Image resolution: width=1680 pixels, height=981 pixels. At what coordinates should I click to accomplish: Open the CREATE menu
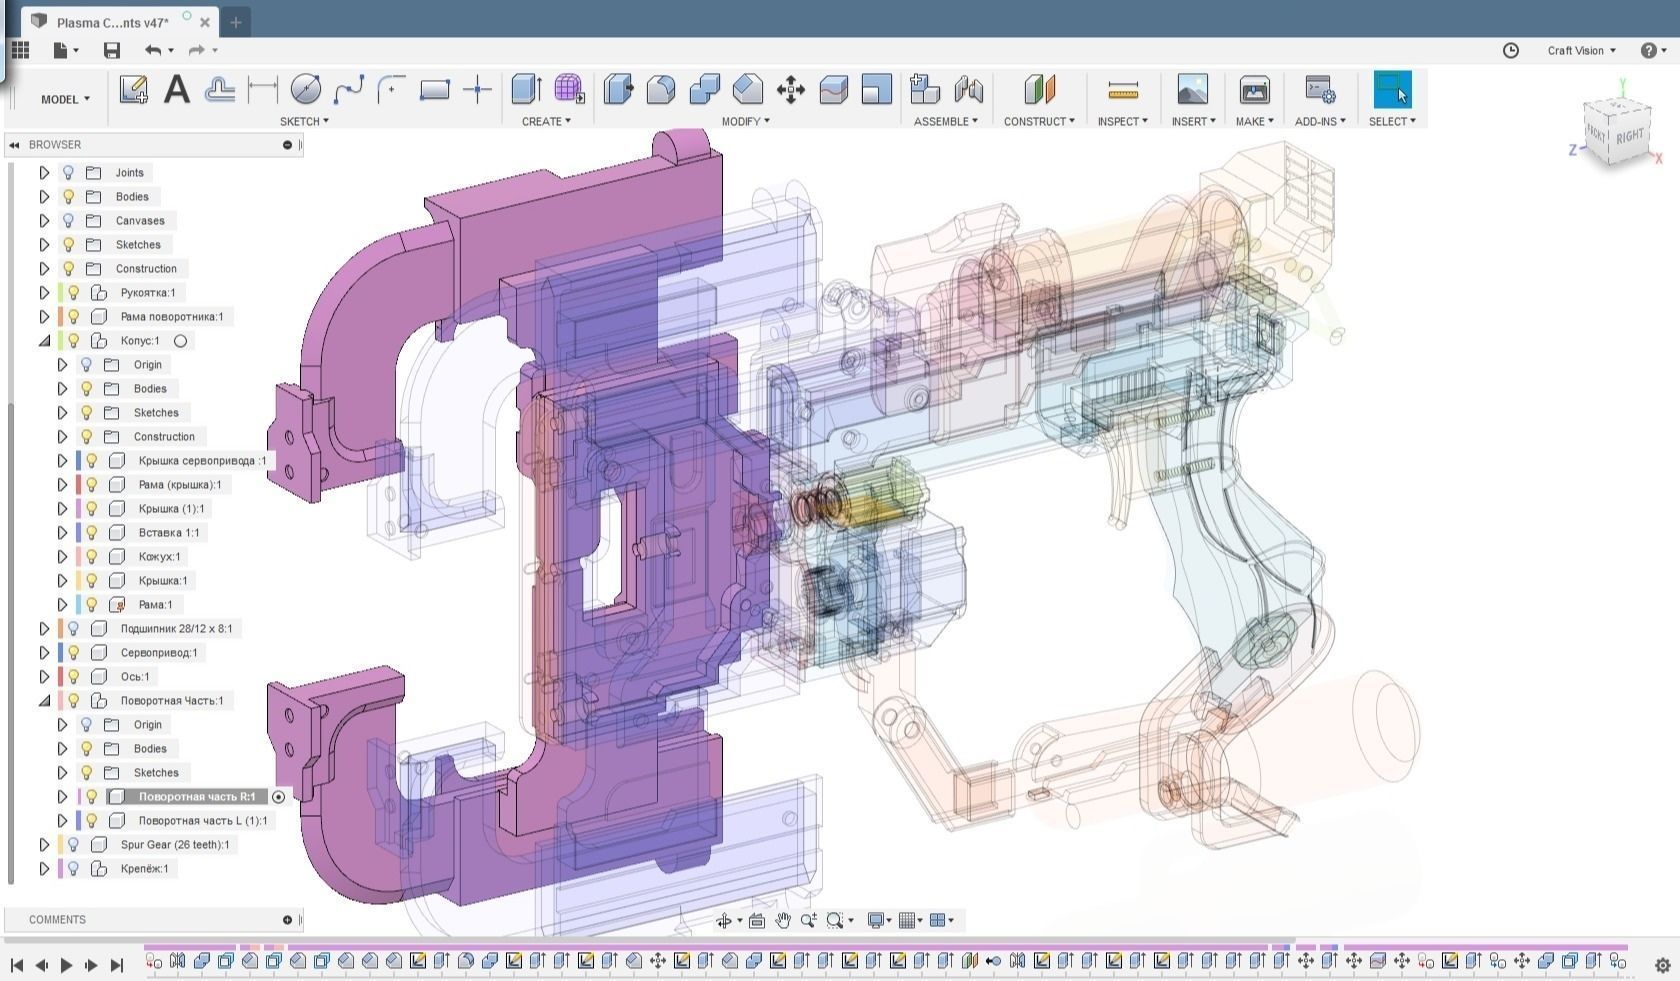(546, 121)
